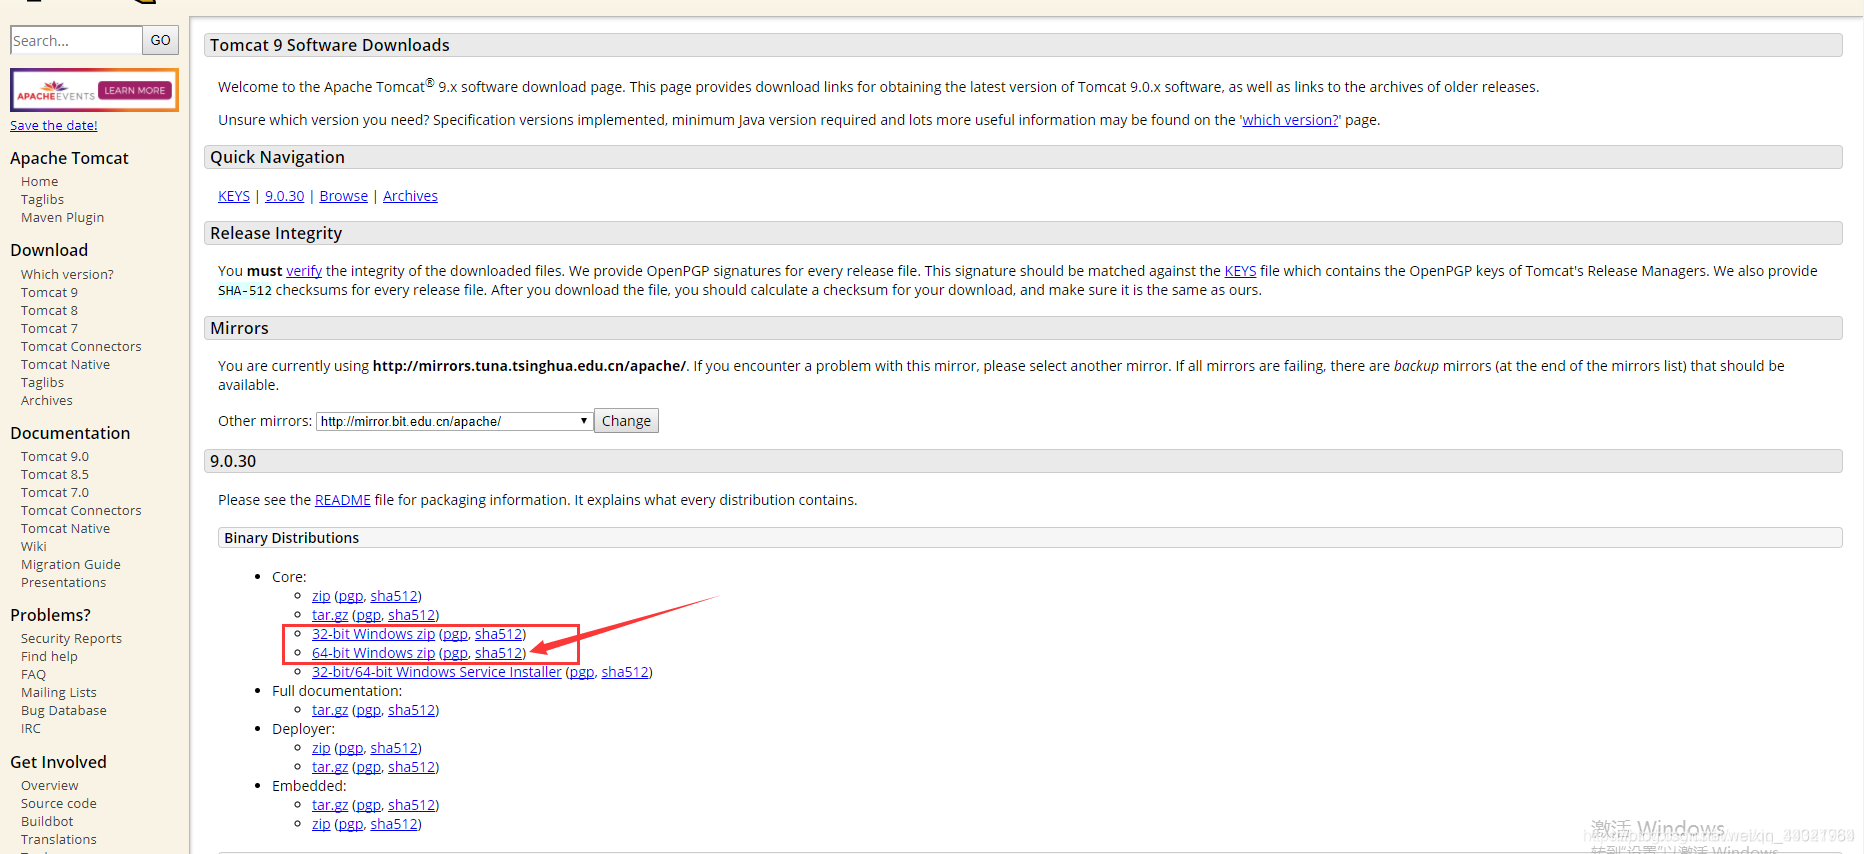
Task: Open the ApacheEvents Learn More banner
Action: tap(94, 90)
